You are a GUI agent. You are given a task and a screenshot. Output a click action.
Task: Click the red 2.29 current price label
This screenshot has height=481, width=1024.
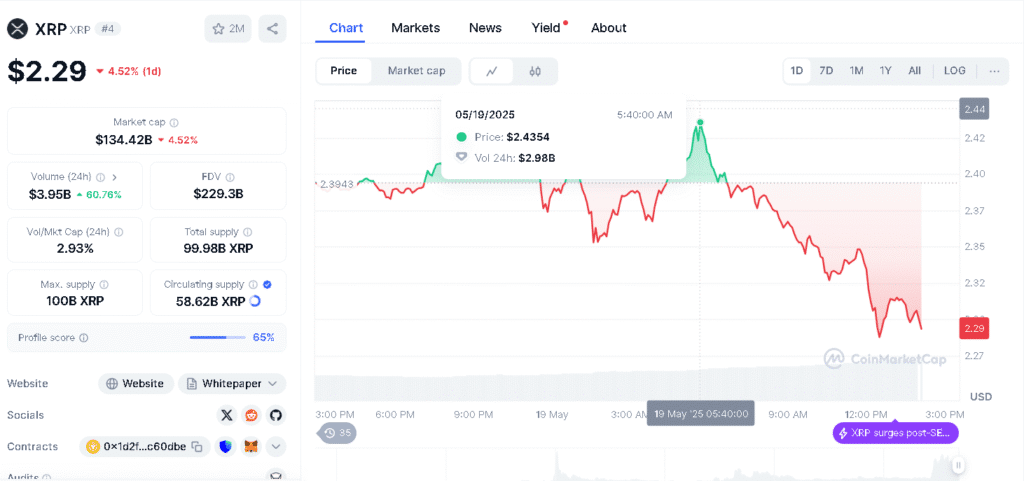click(x=974, y=328)
